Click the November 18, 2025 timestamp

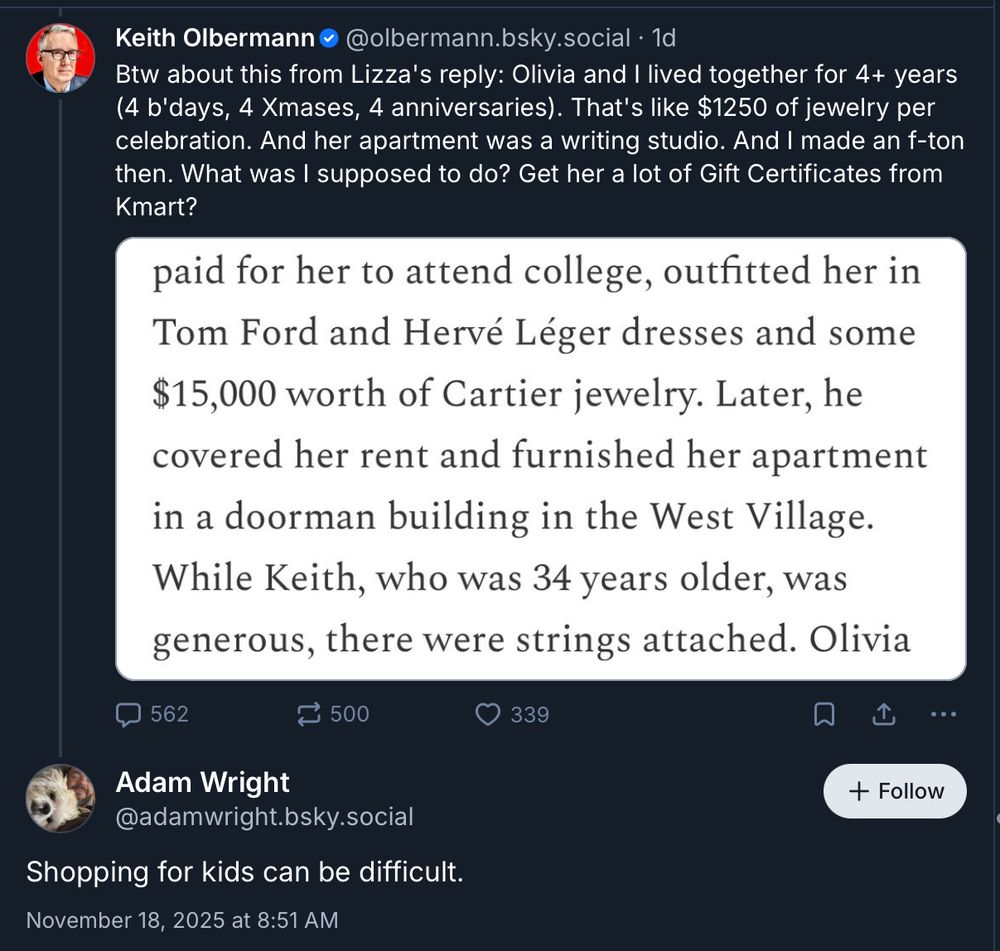[x=182, y=920]
